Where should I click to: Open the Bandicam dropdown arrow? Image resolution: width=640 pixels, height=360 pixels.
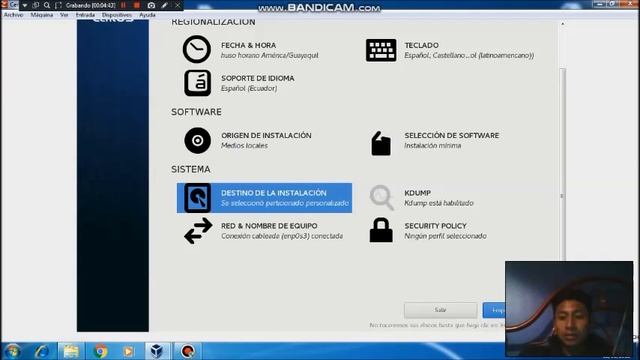pos(24,5)
